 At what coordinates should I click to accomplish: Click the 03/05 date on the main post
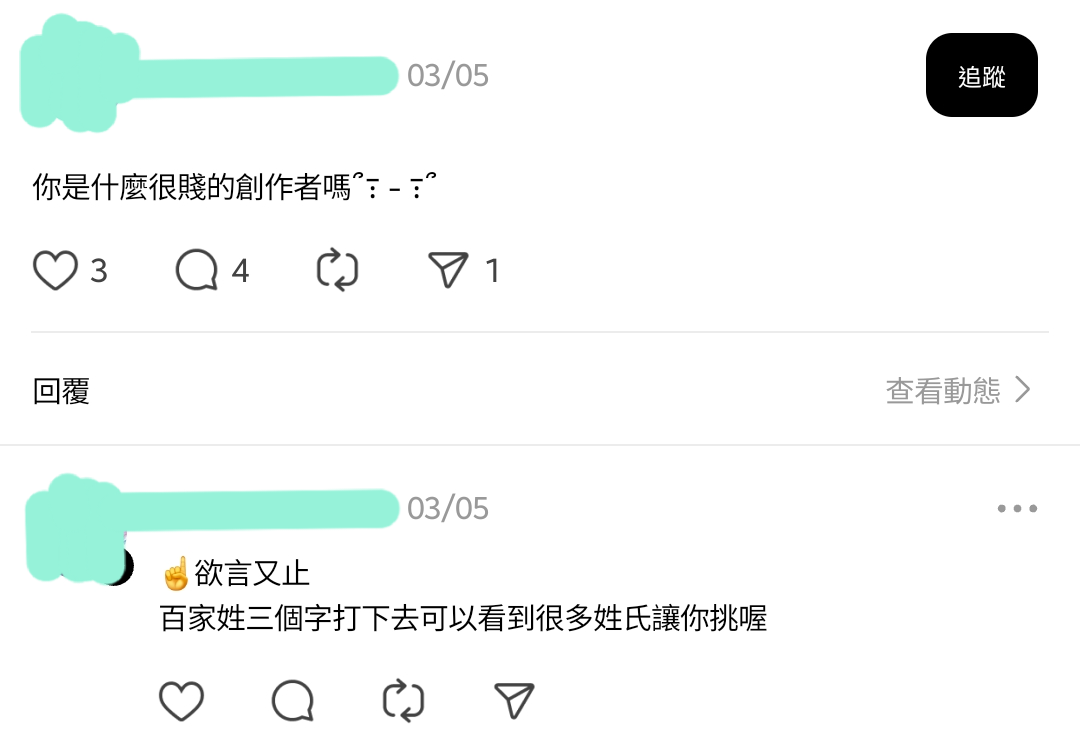[x=448, y=76]
